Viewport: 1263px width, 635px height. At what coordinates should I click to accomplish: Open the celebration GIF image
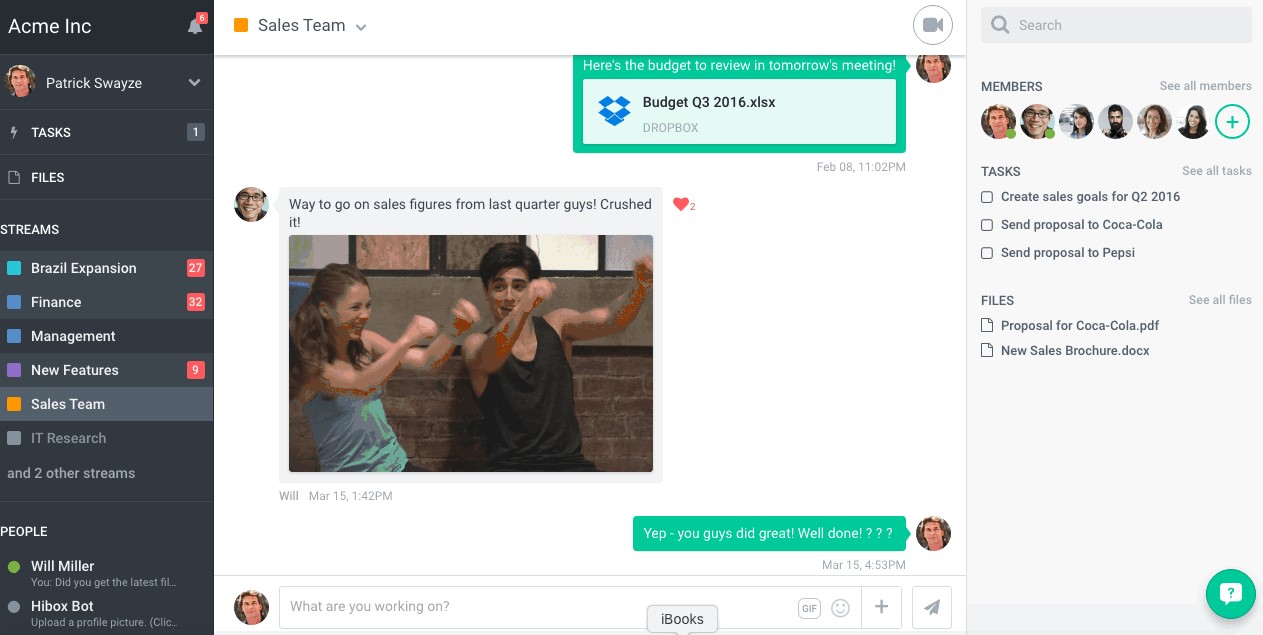coord(471,353)
